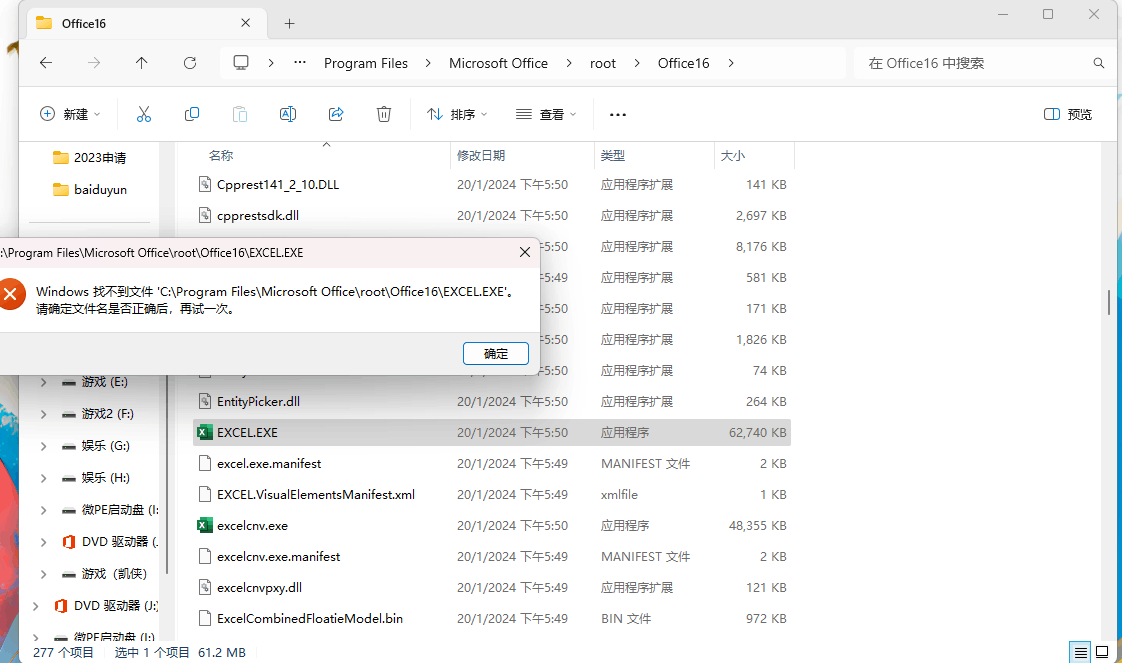Click root in the breadcrumb path
1122x663 pixels.
603,63
